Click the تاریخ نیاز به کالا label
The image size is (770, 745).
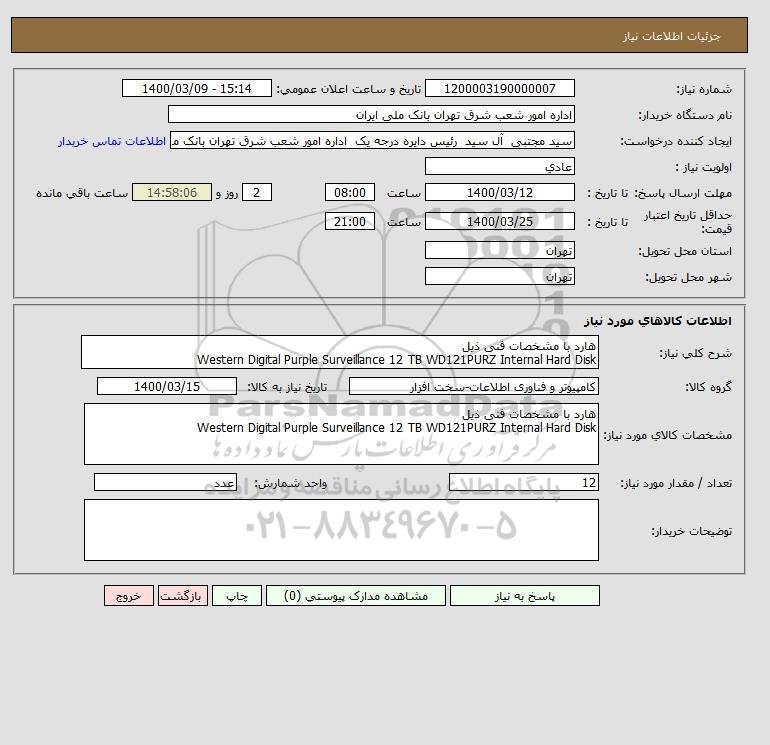[x=287, y=387]
